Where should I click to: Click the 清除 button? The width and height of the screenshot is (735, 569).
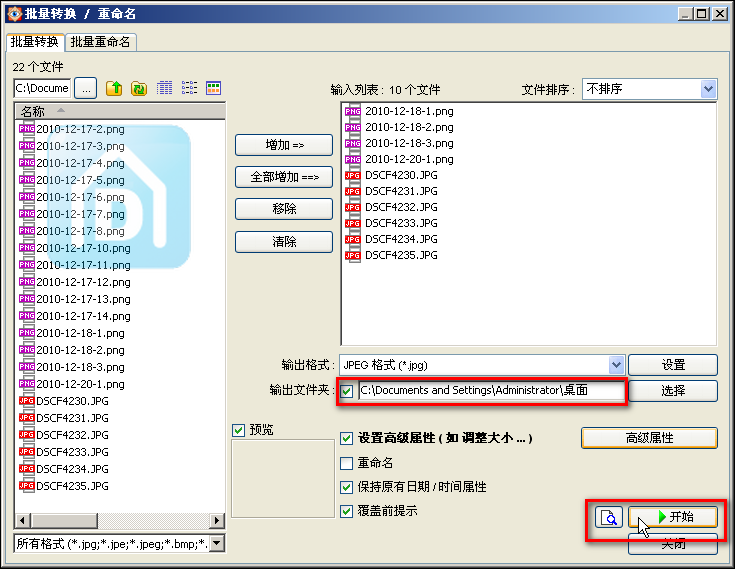(284, 242)
